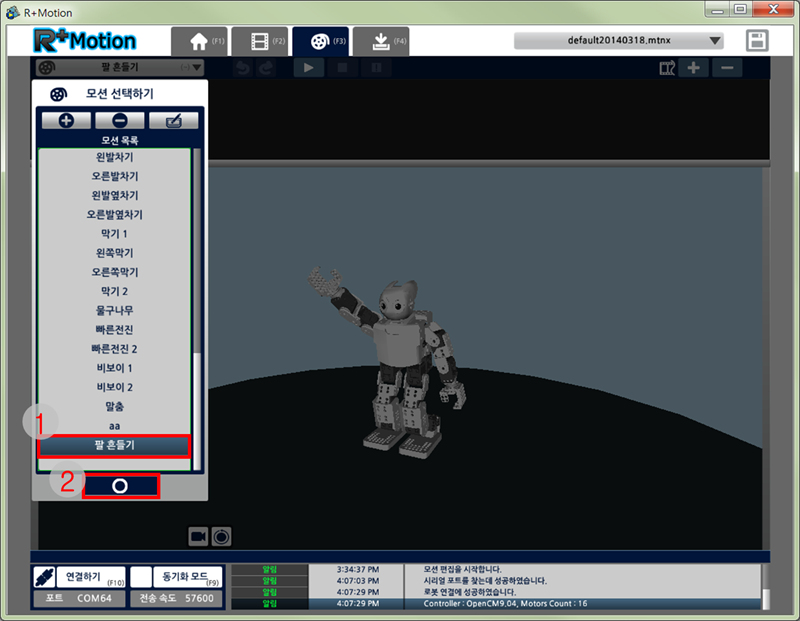The width and height of the screenshot is (800, 621).
Task: Switch to the film strip tab (F2)
Action: coord(261,41)
